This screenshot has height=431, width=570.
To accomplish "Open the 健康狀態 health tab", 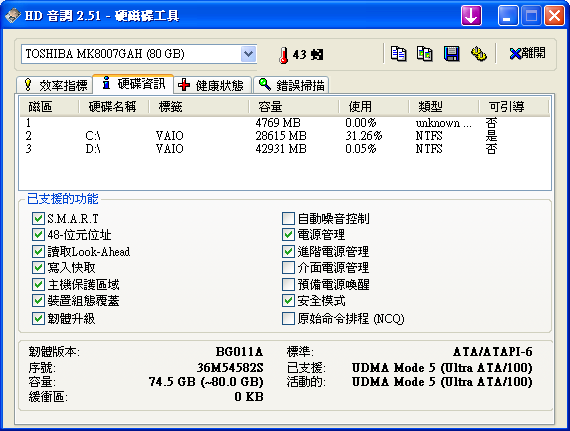I will click(x=212, y=85).
